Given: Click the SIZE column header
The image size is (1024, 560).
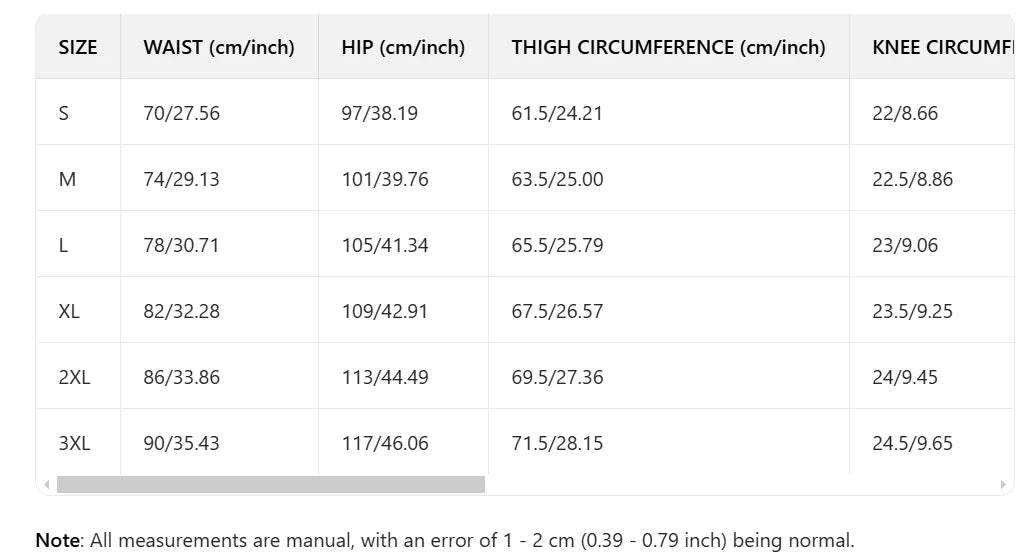Looking at the screenshot, I should point(78,47).
